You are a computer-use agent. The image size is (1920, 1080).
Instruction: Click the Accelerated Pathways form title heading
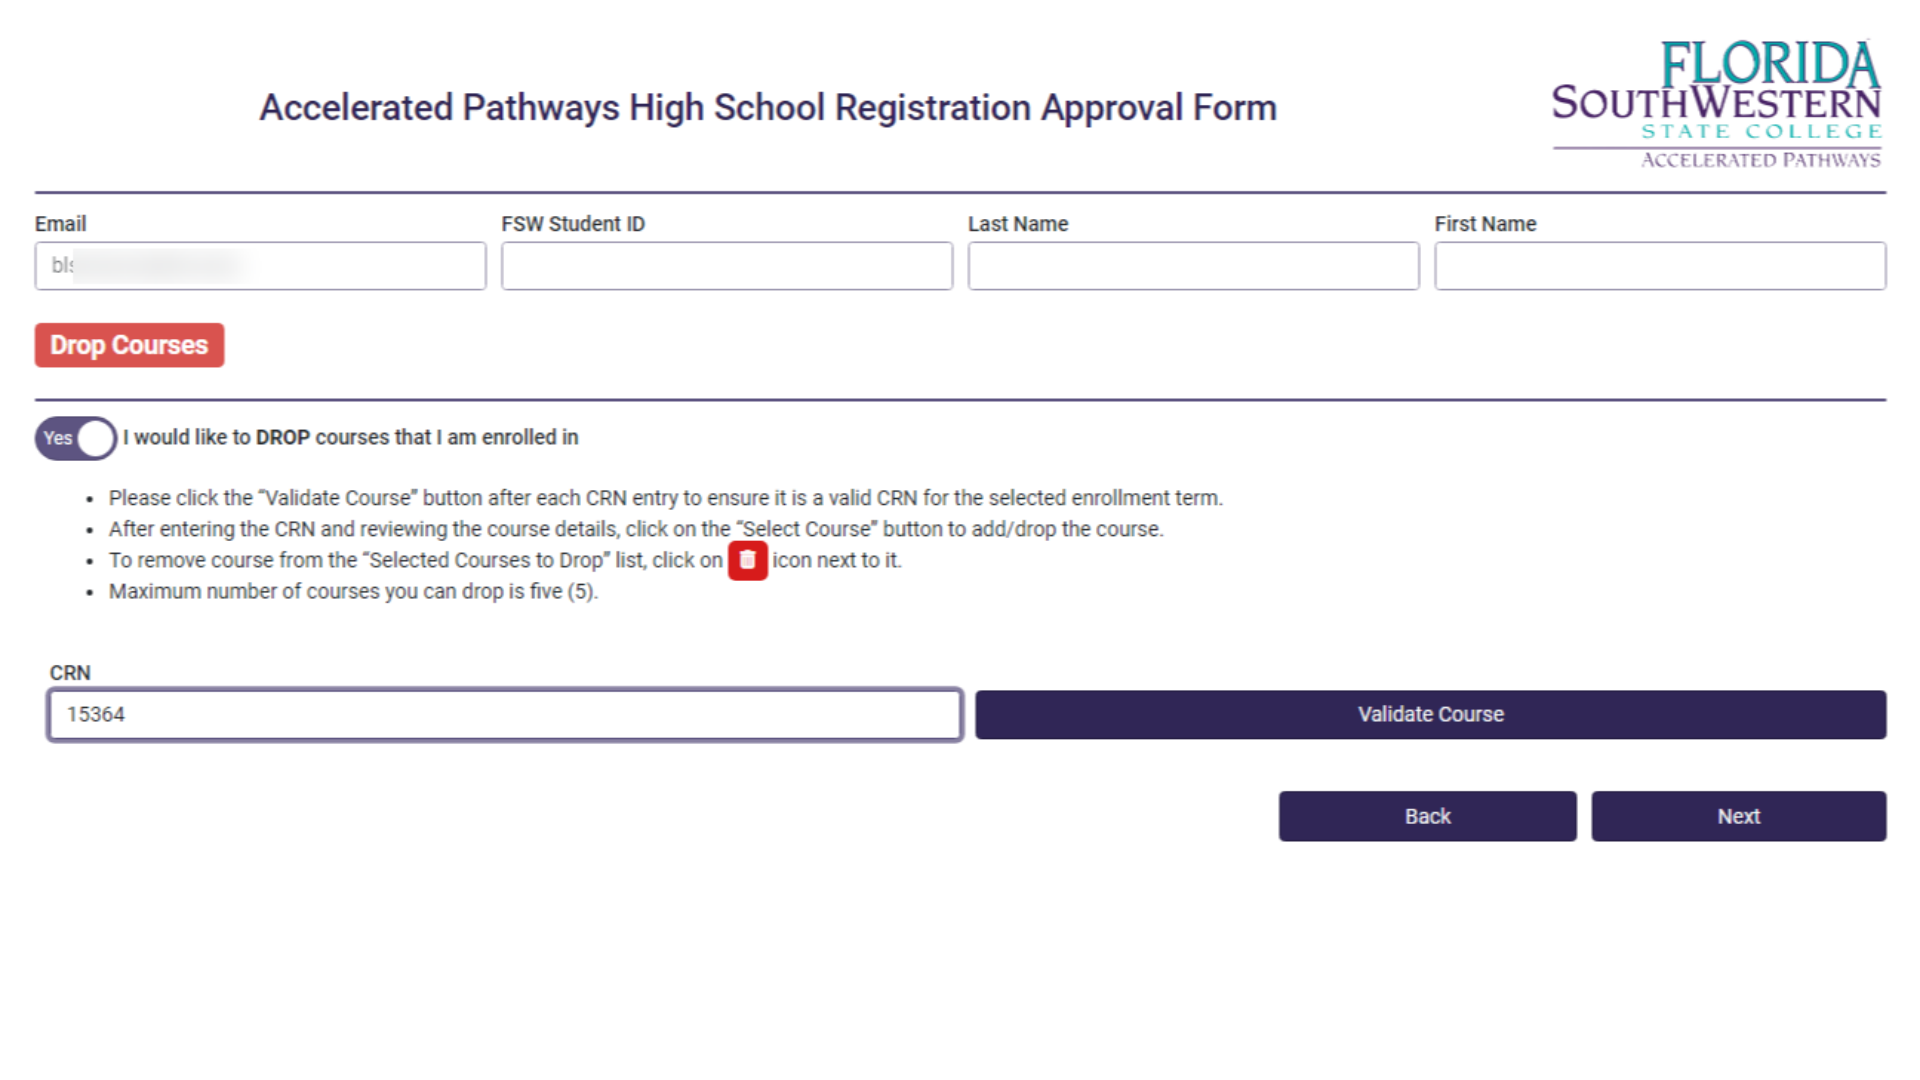coord(768,107)
